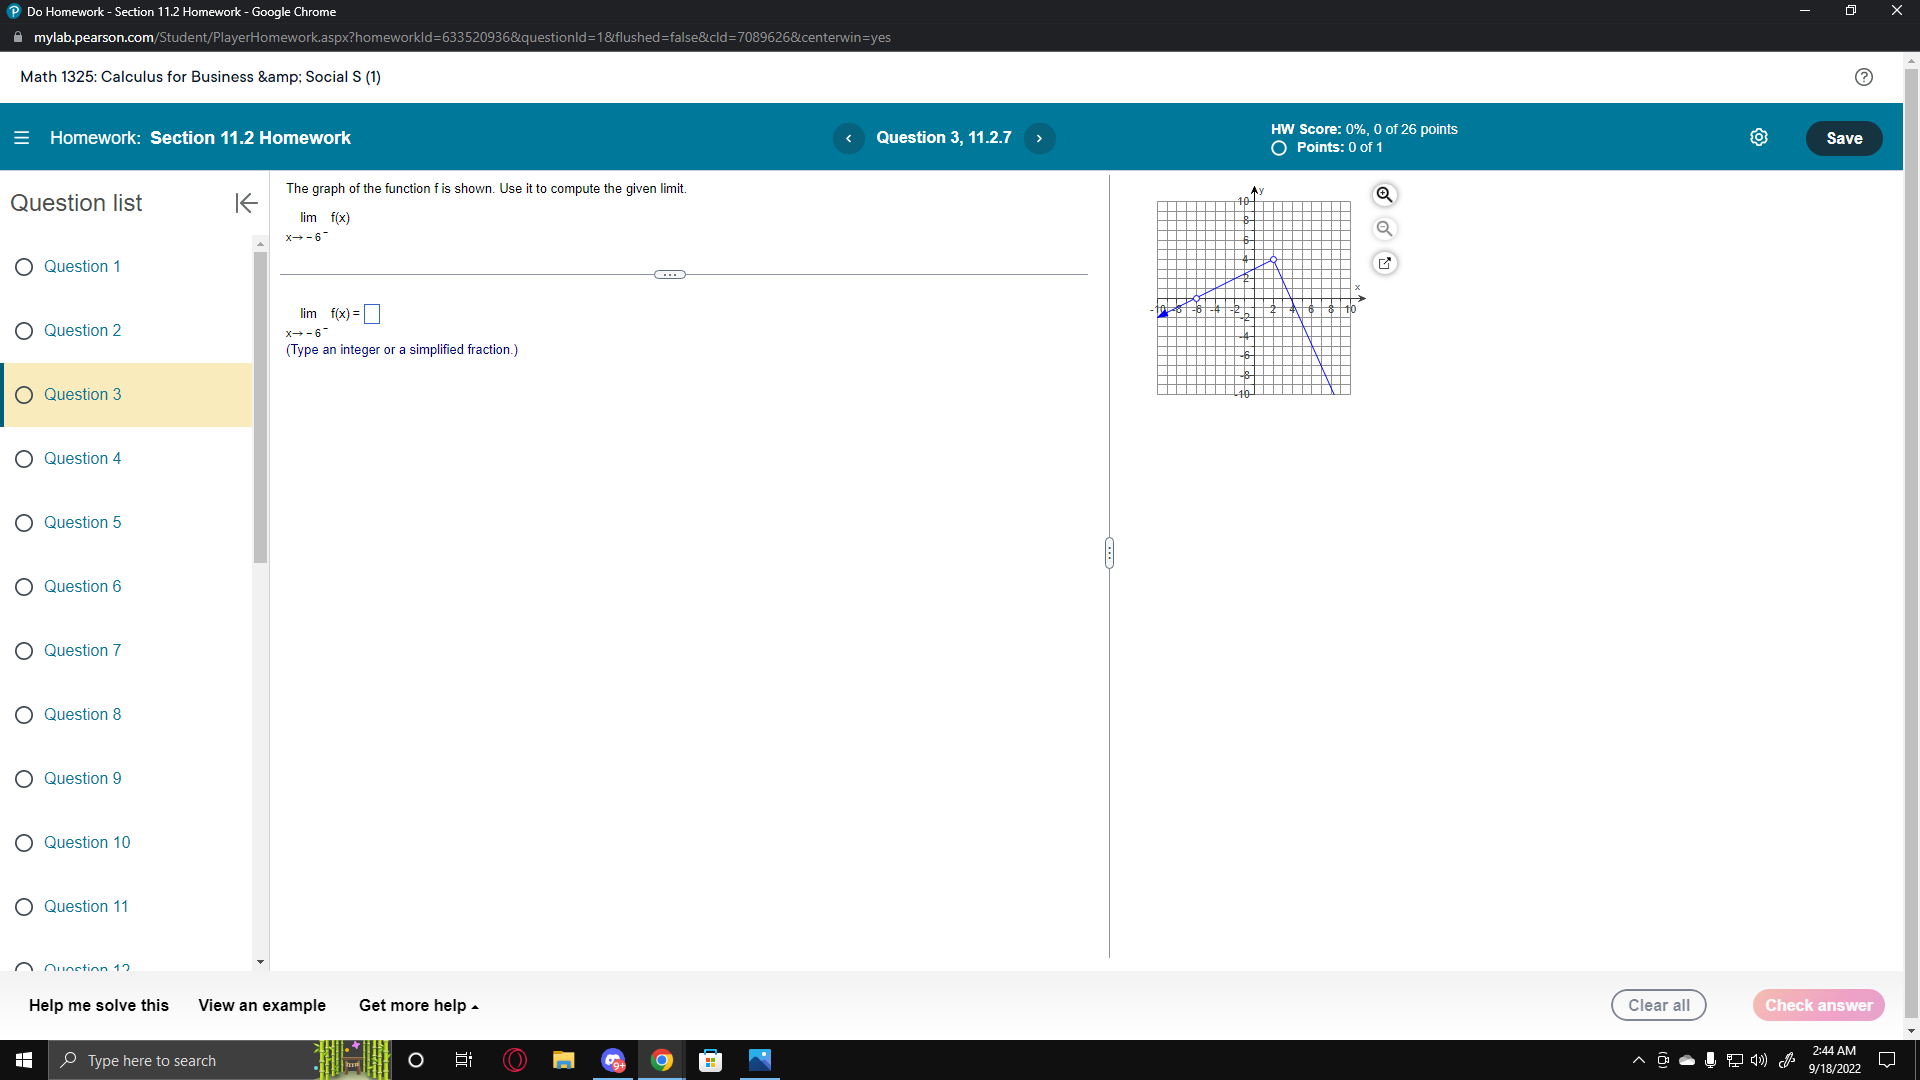Open the hamburger navigation menu
Screen dimensions: 1920x1080
tap(21, 137)
